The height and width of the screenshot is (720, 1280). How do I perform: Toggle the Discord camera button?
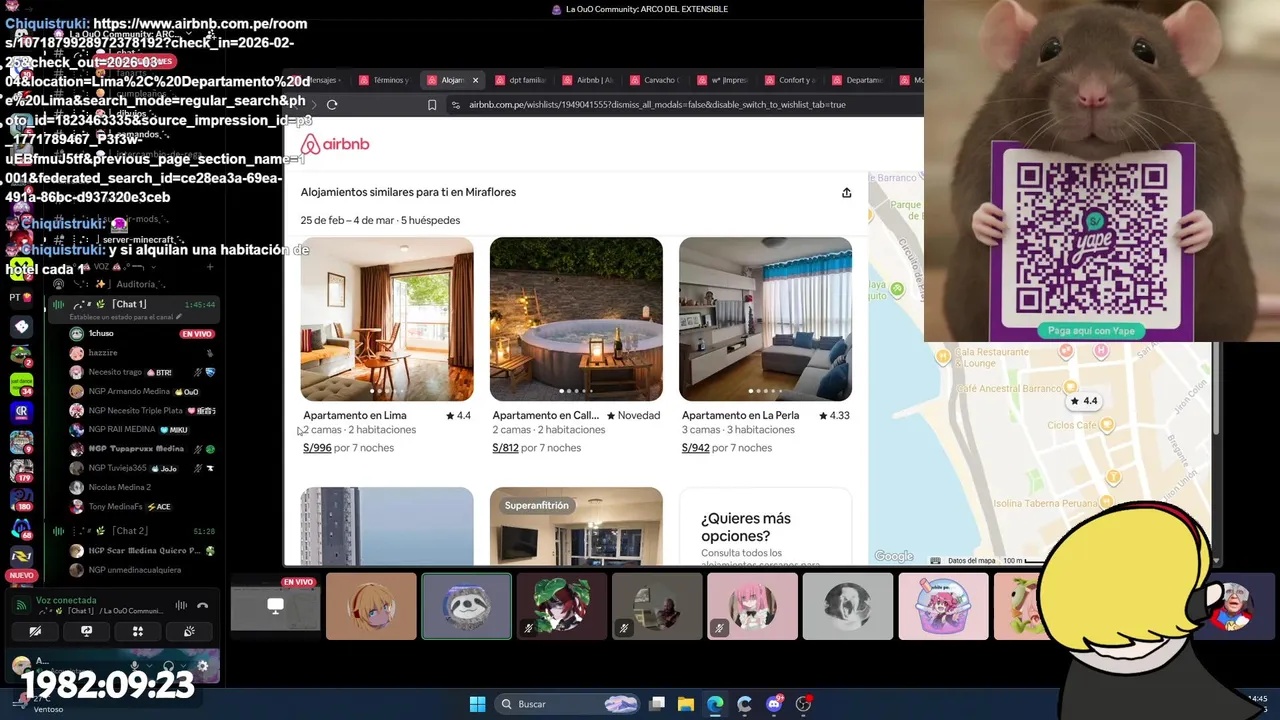tap(35, 631)
